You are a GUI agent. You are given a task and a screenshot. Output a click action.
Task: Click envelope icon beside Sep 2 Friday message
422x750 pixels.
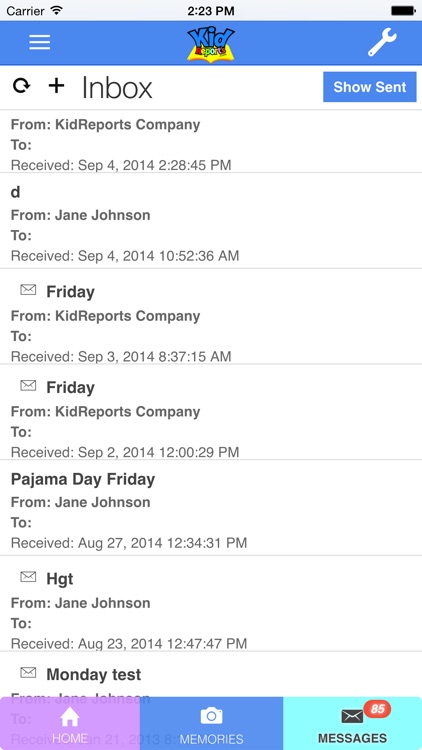(28, 385)
